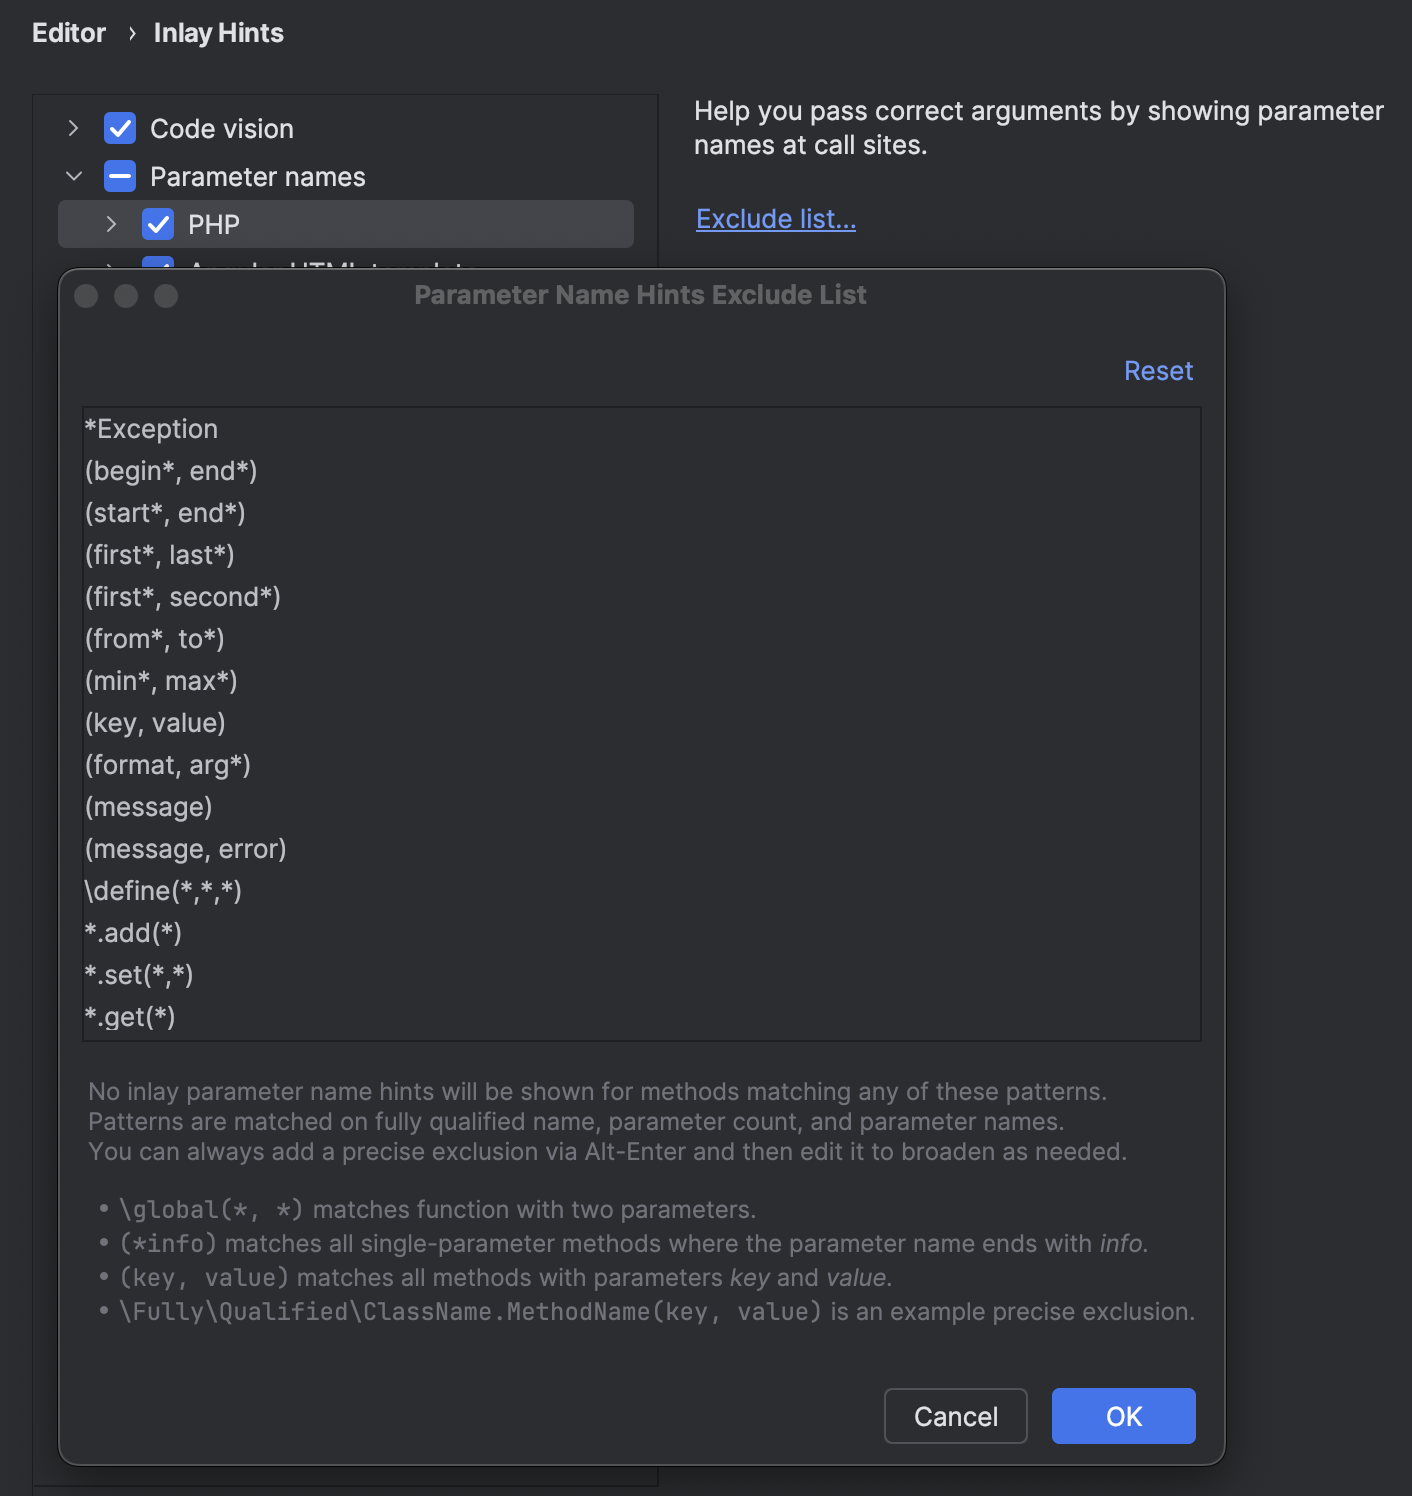Click the (format, arg*) exclusion entry

pos(167,764)
